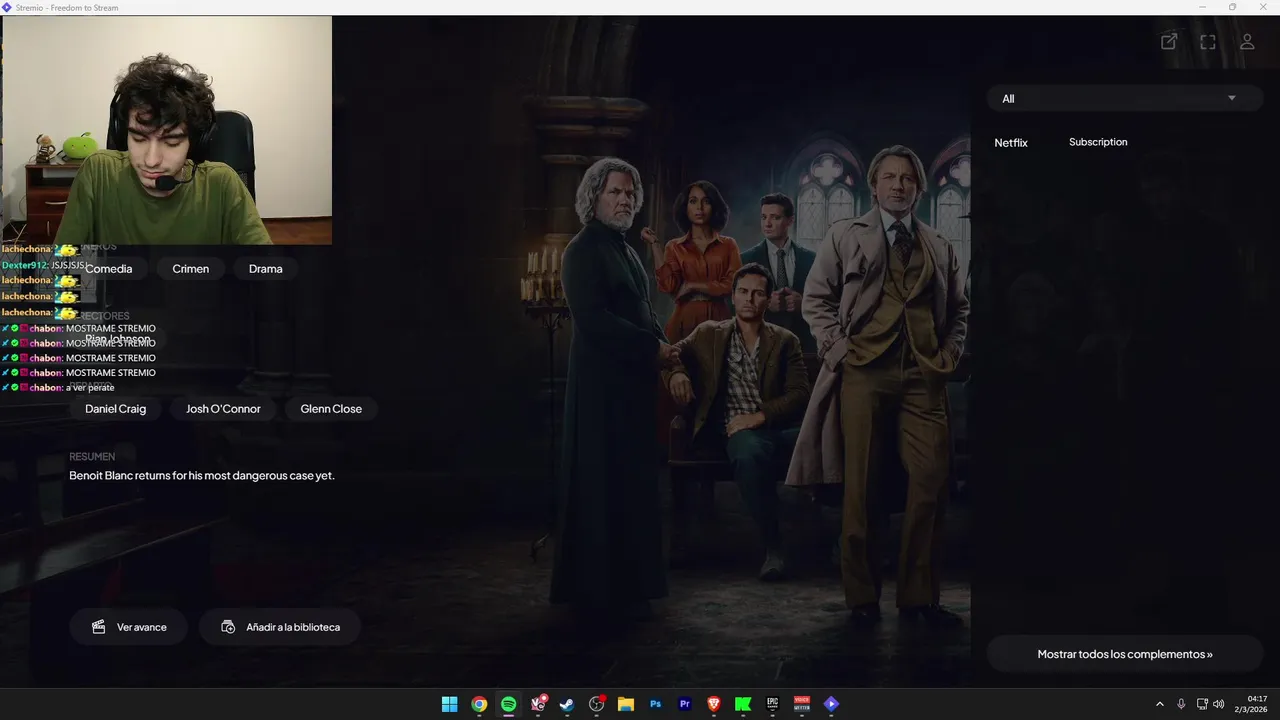Open Premiere Pro from taskbar

click(x=685, y=704)
